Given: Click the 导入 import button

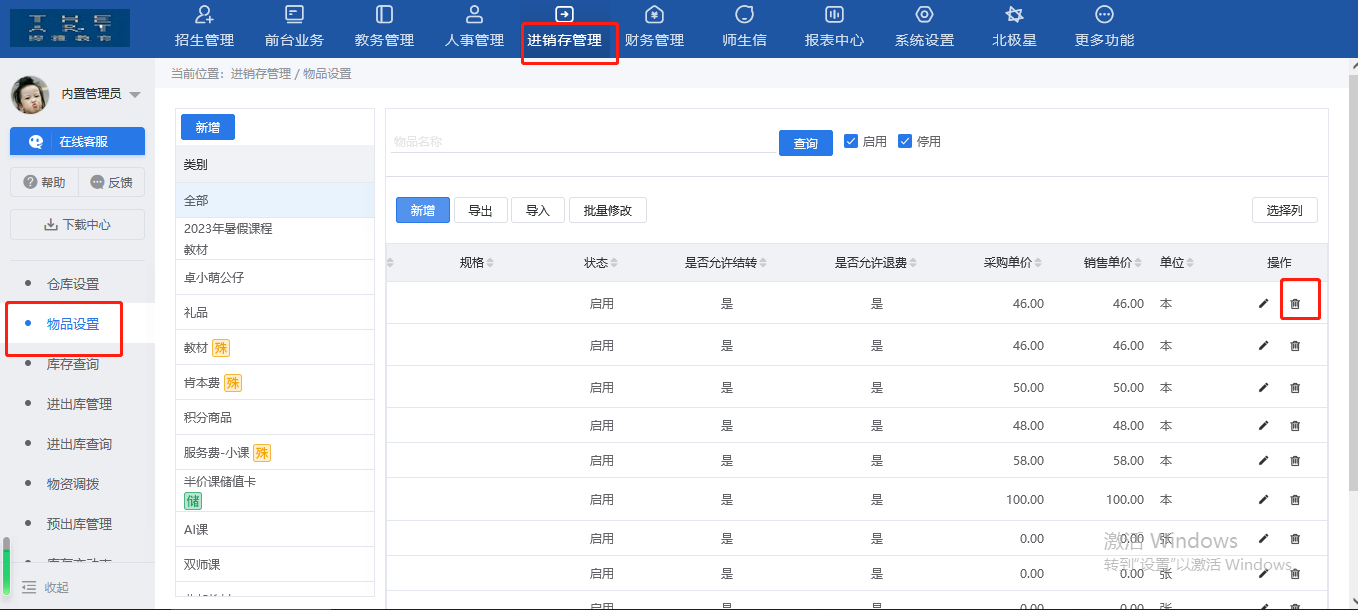Looking at the screenshot, I should click(538, 210).
